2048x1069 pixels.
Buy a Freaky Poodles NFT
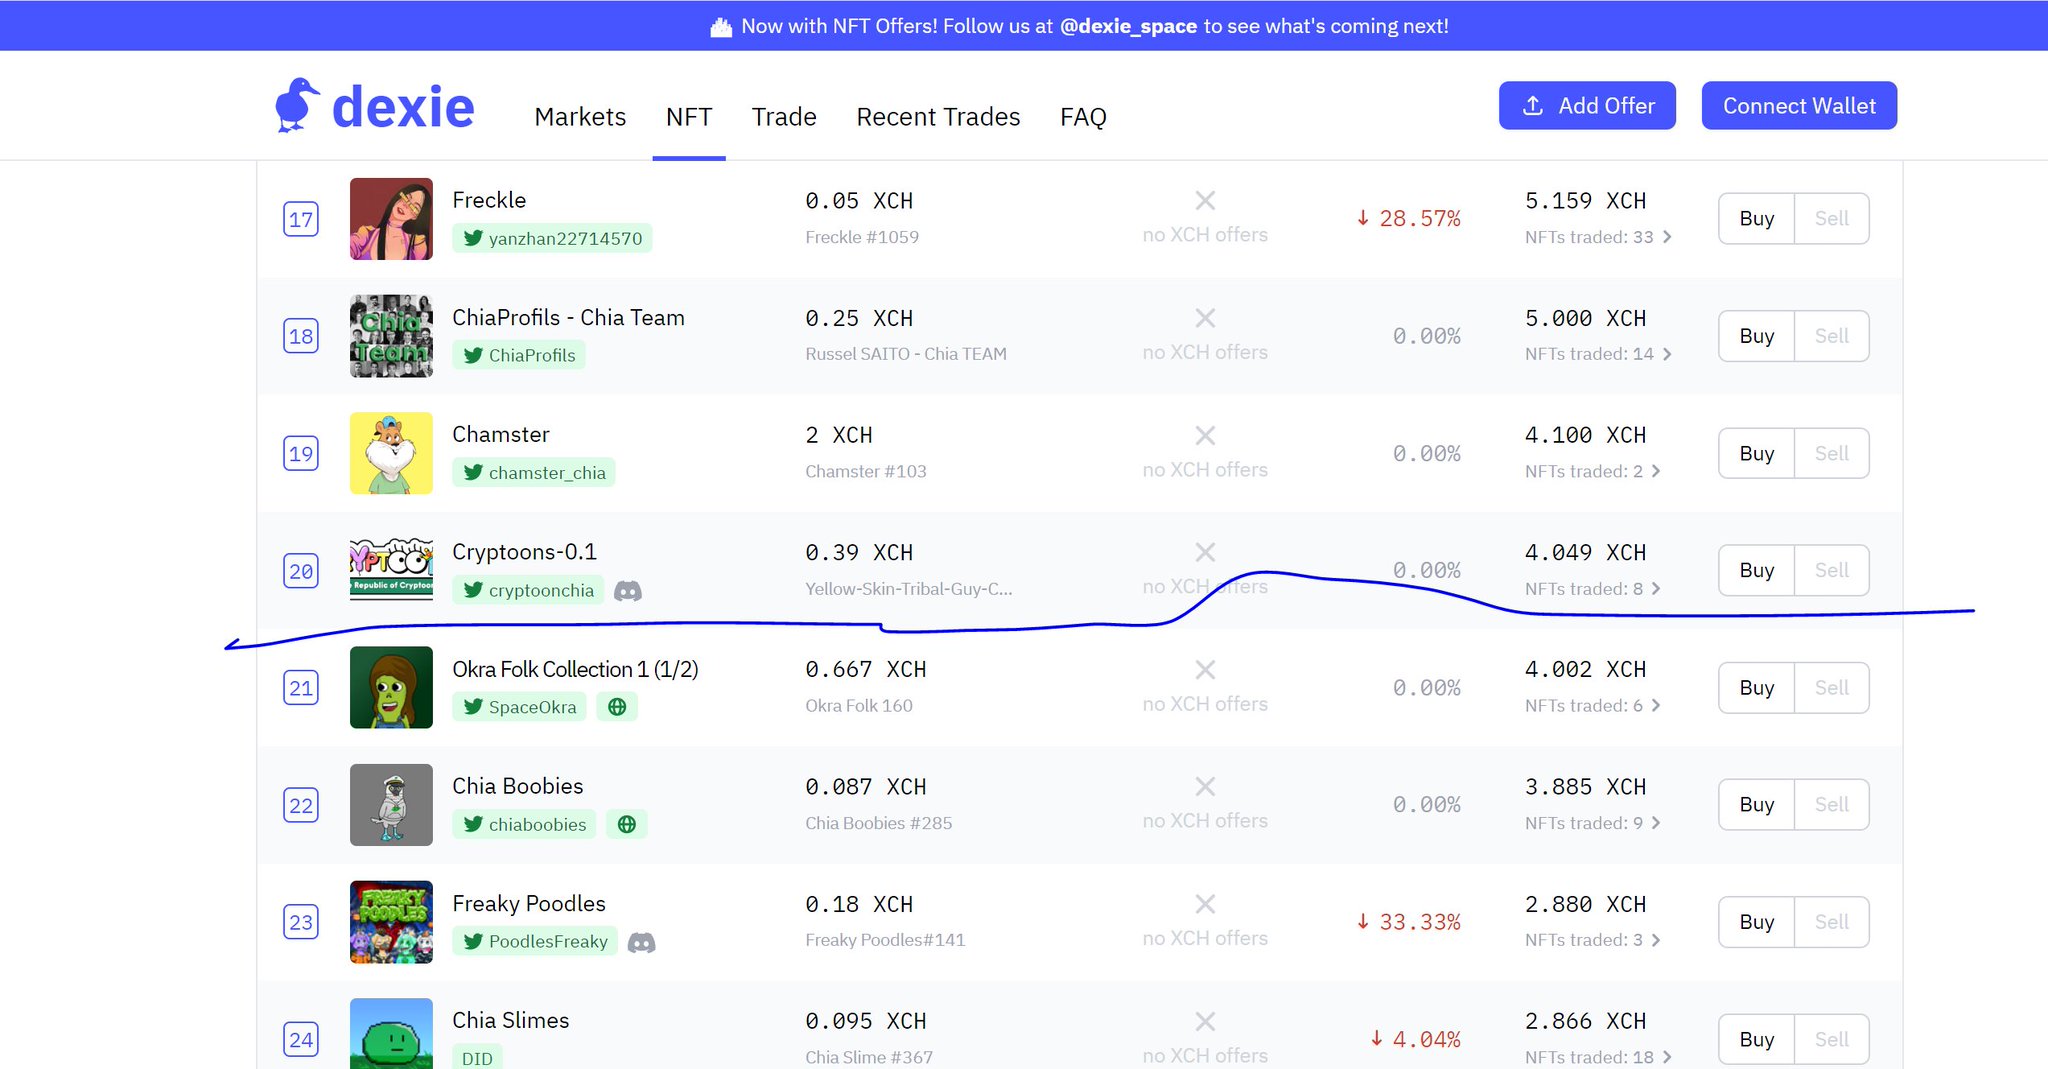pyautogui.click(x=1756, y=922)
